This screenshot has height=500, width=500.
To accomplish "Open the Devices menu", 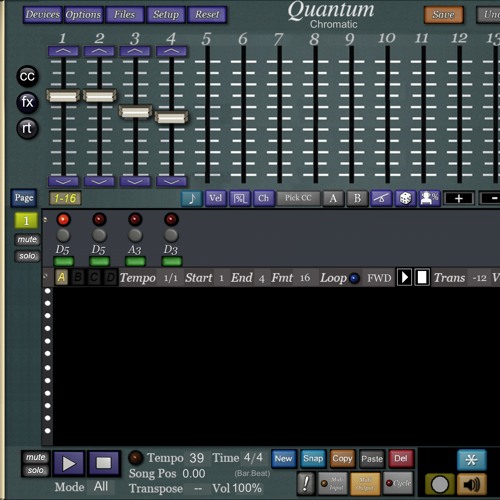I will (43, 15).
